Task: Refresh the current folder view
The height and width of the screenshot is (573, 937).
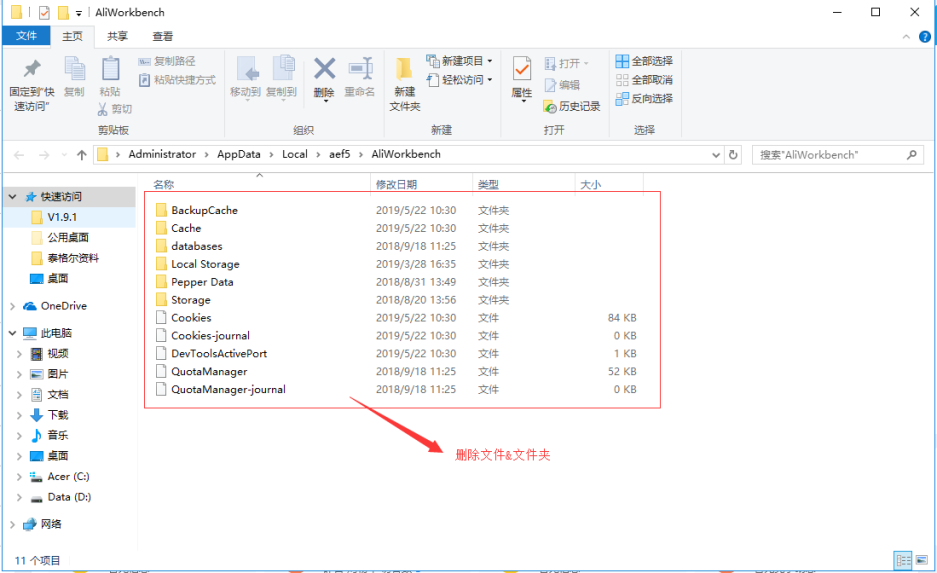Action: tap(733, 155)
